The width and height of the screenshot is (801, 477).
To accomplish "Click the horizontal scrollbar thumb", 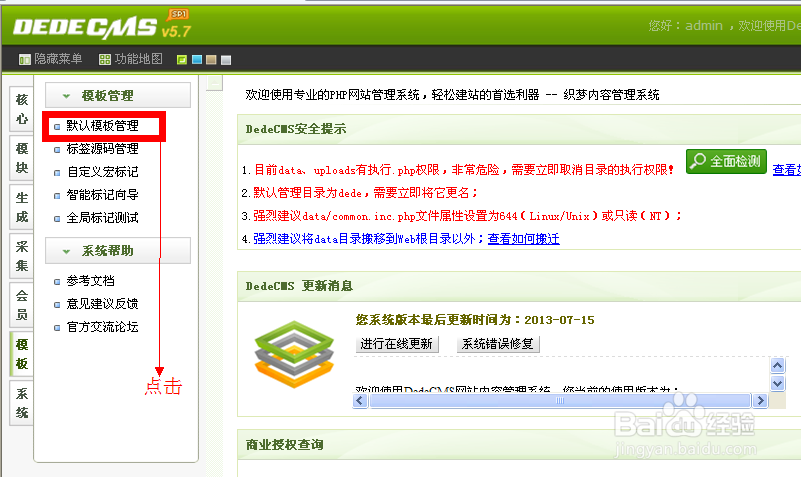I will tap(560, 401).
